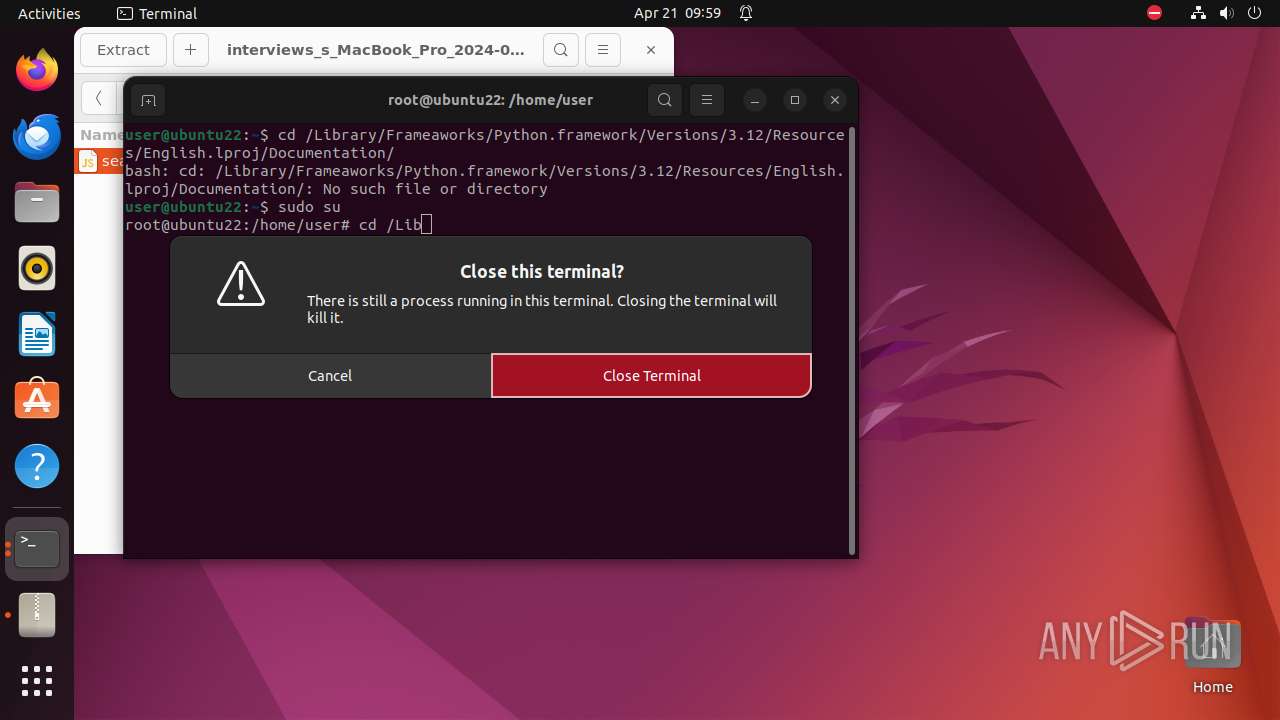Open the network status icon

pyautogui.click(x=1198, y=13)
